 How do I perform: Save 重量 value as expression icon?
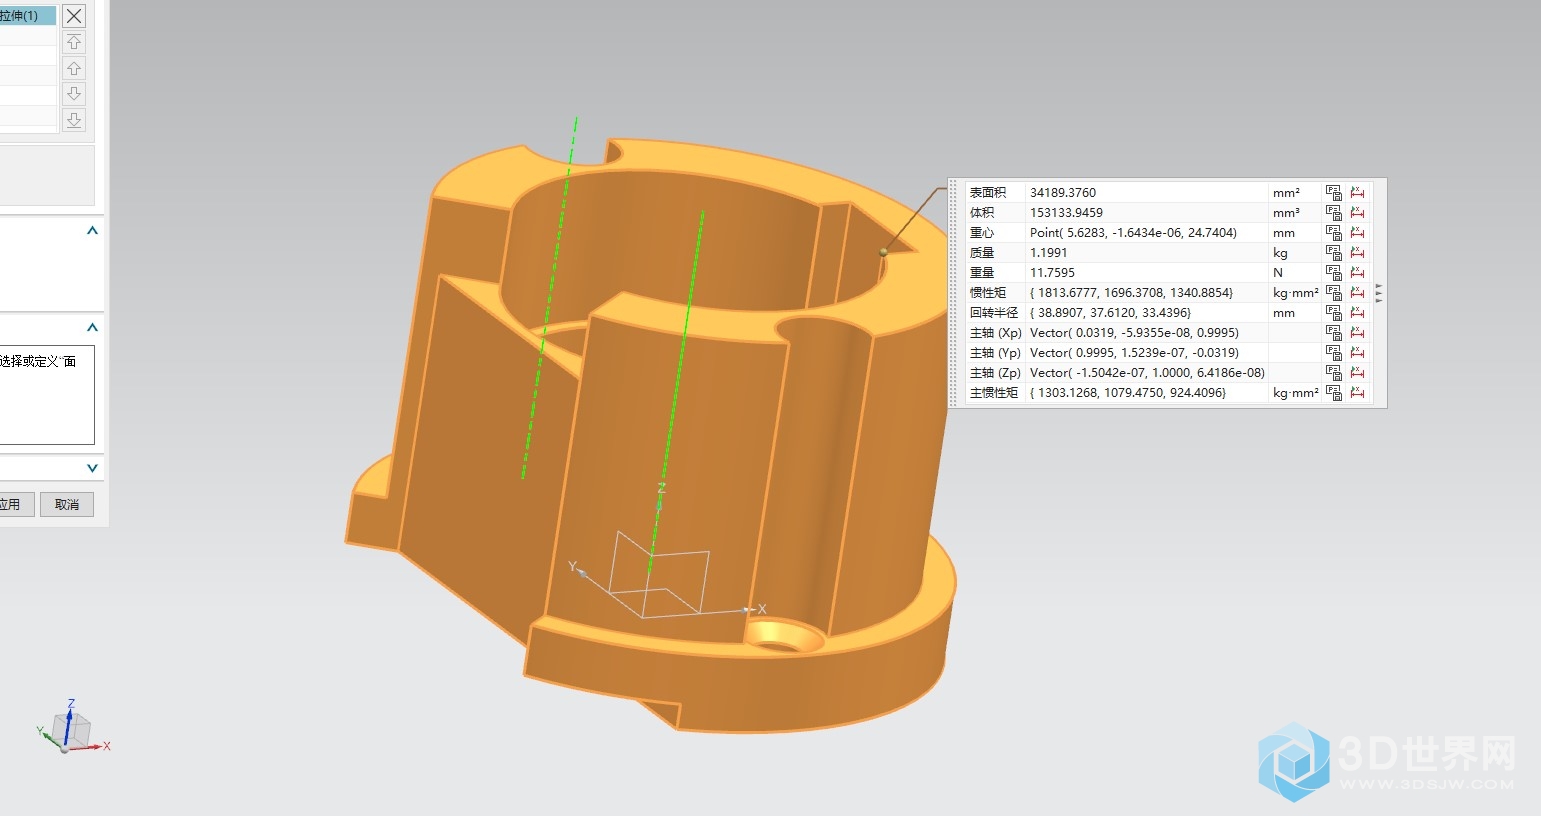click(x=1334, y=272)
